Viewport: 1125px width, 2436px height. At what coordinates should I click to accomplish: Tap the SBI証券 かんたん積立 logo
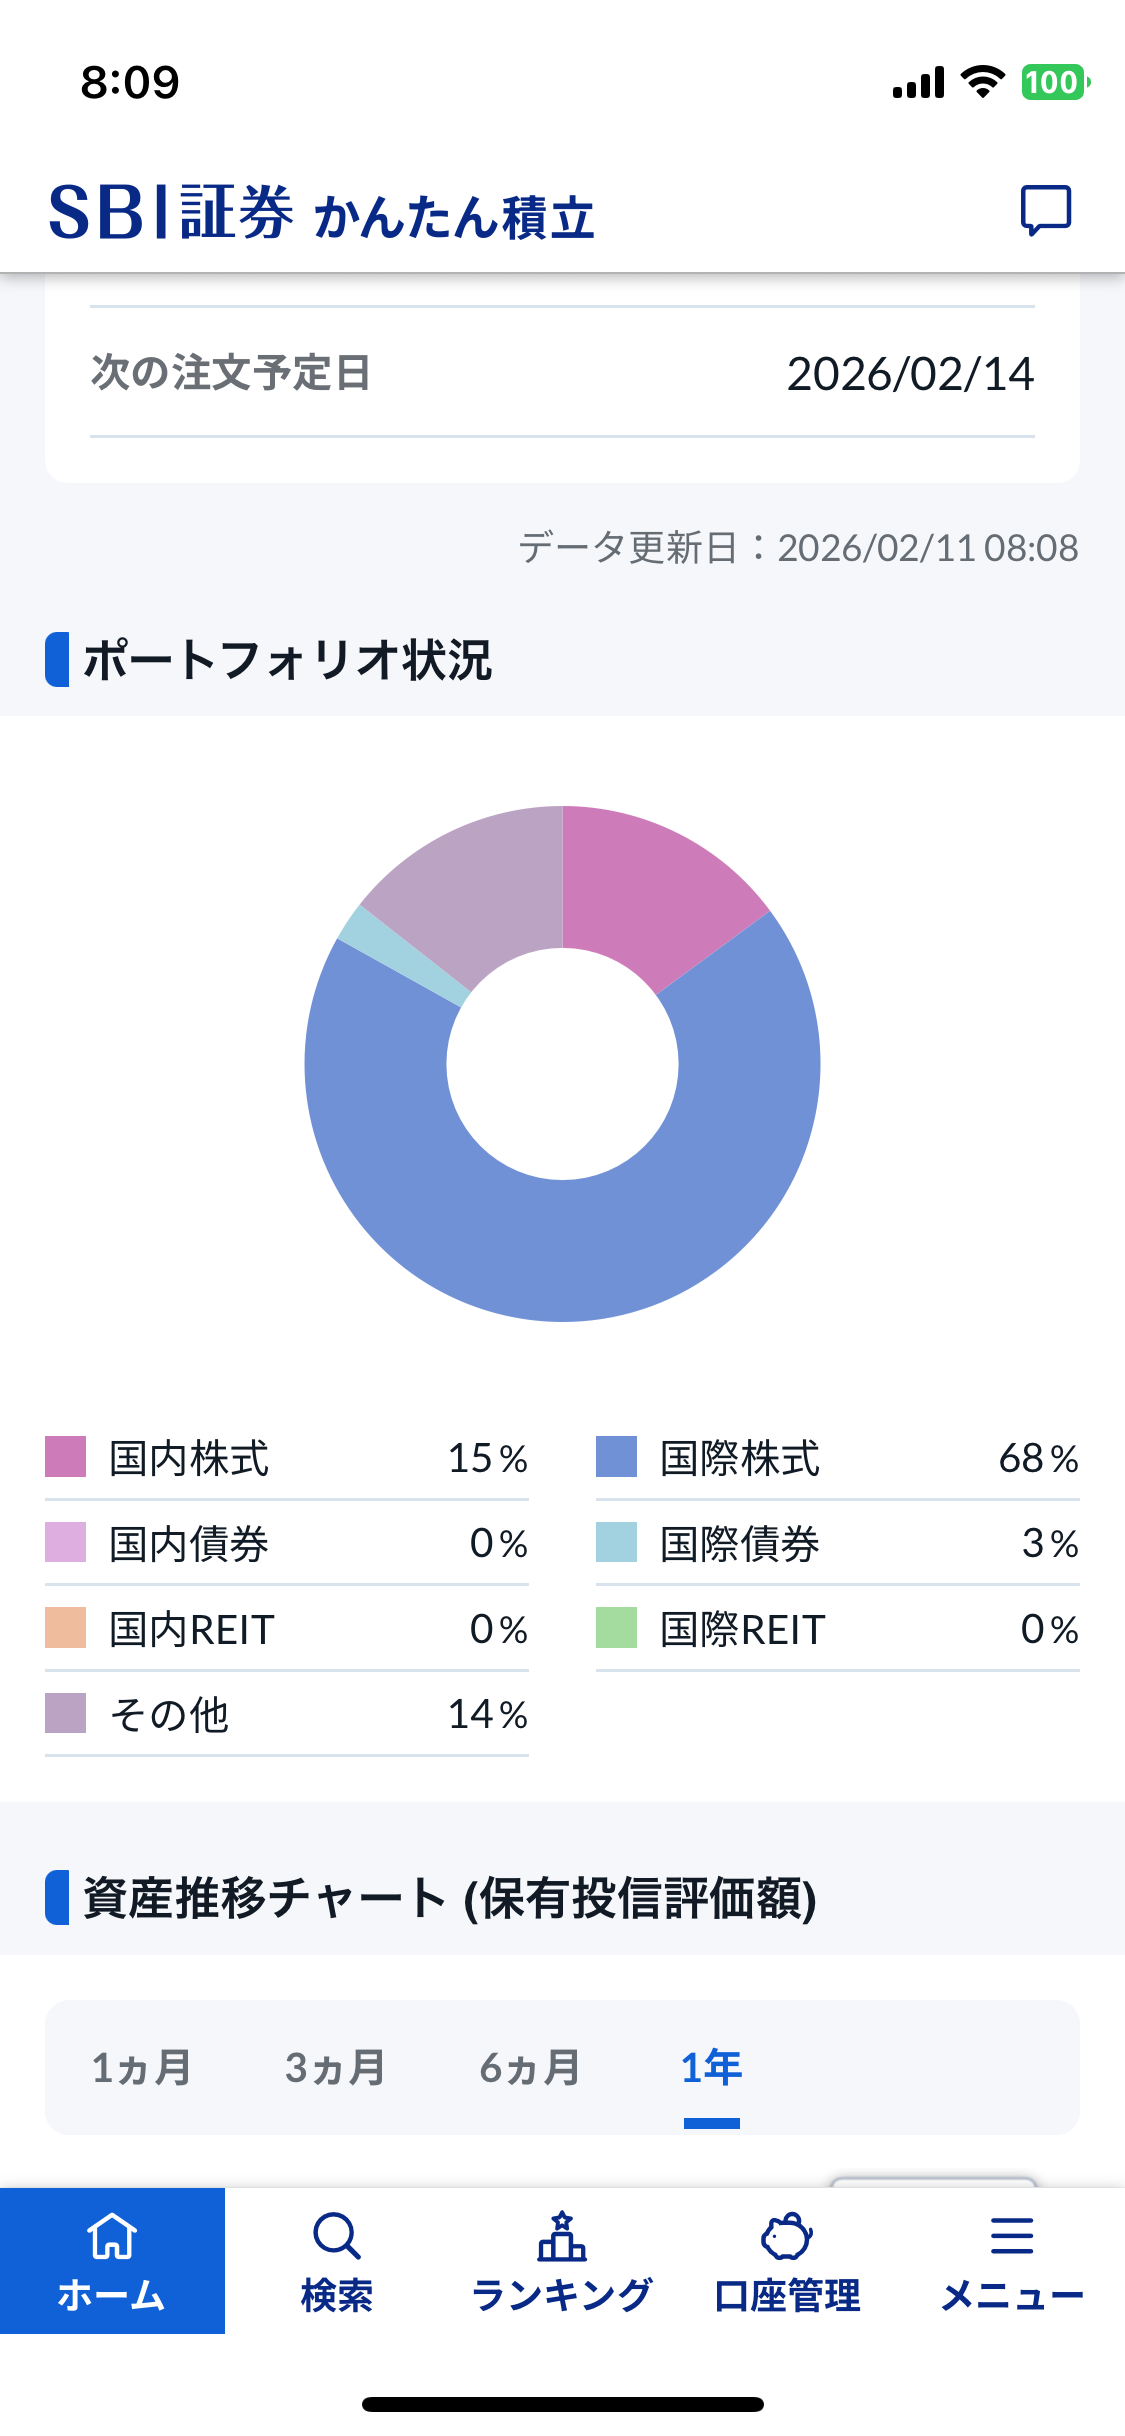click(322, 214)
